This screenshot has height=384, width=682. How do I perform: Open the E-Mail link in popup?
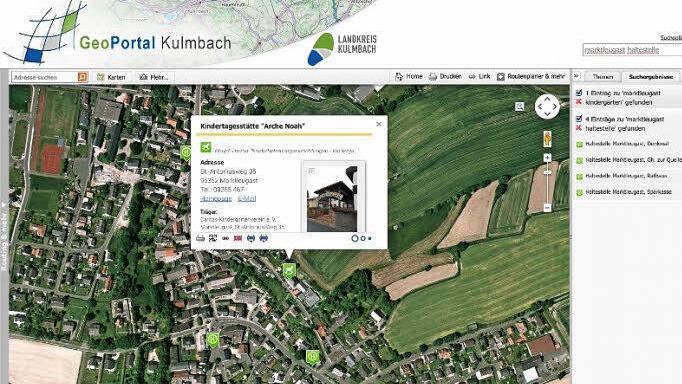pos(247,199)
